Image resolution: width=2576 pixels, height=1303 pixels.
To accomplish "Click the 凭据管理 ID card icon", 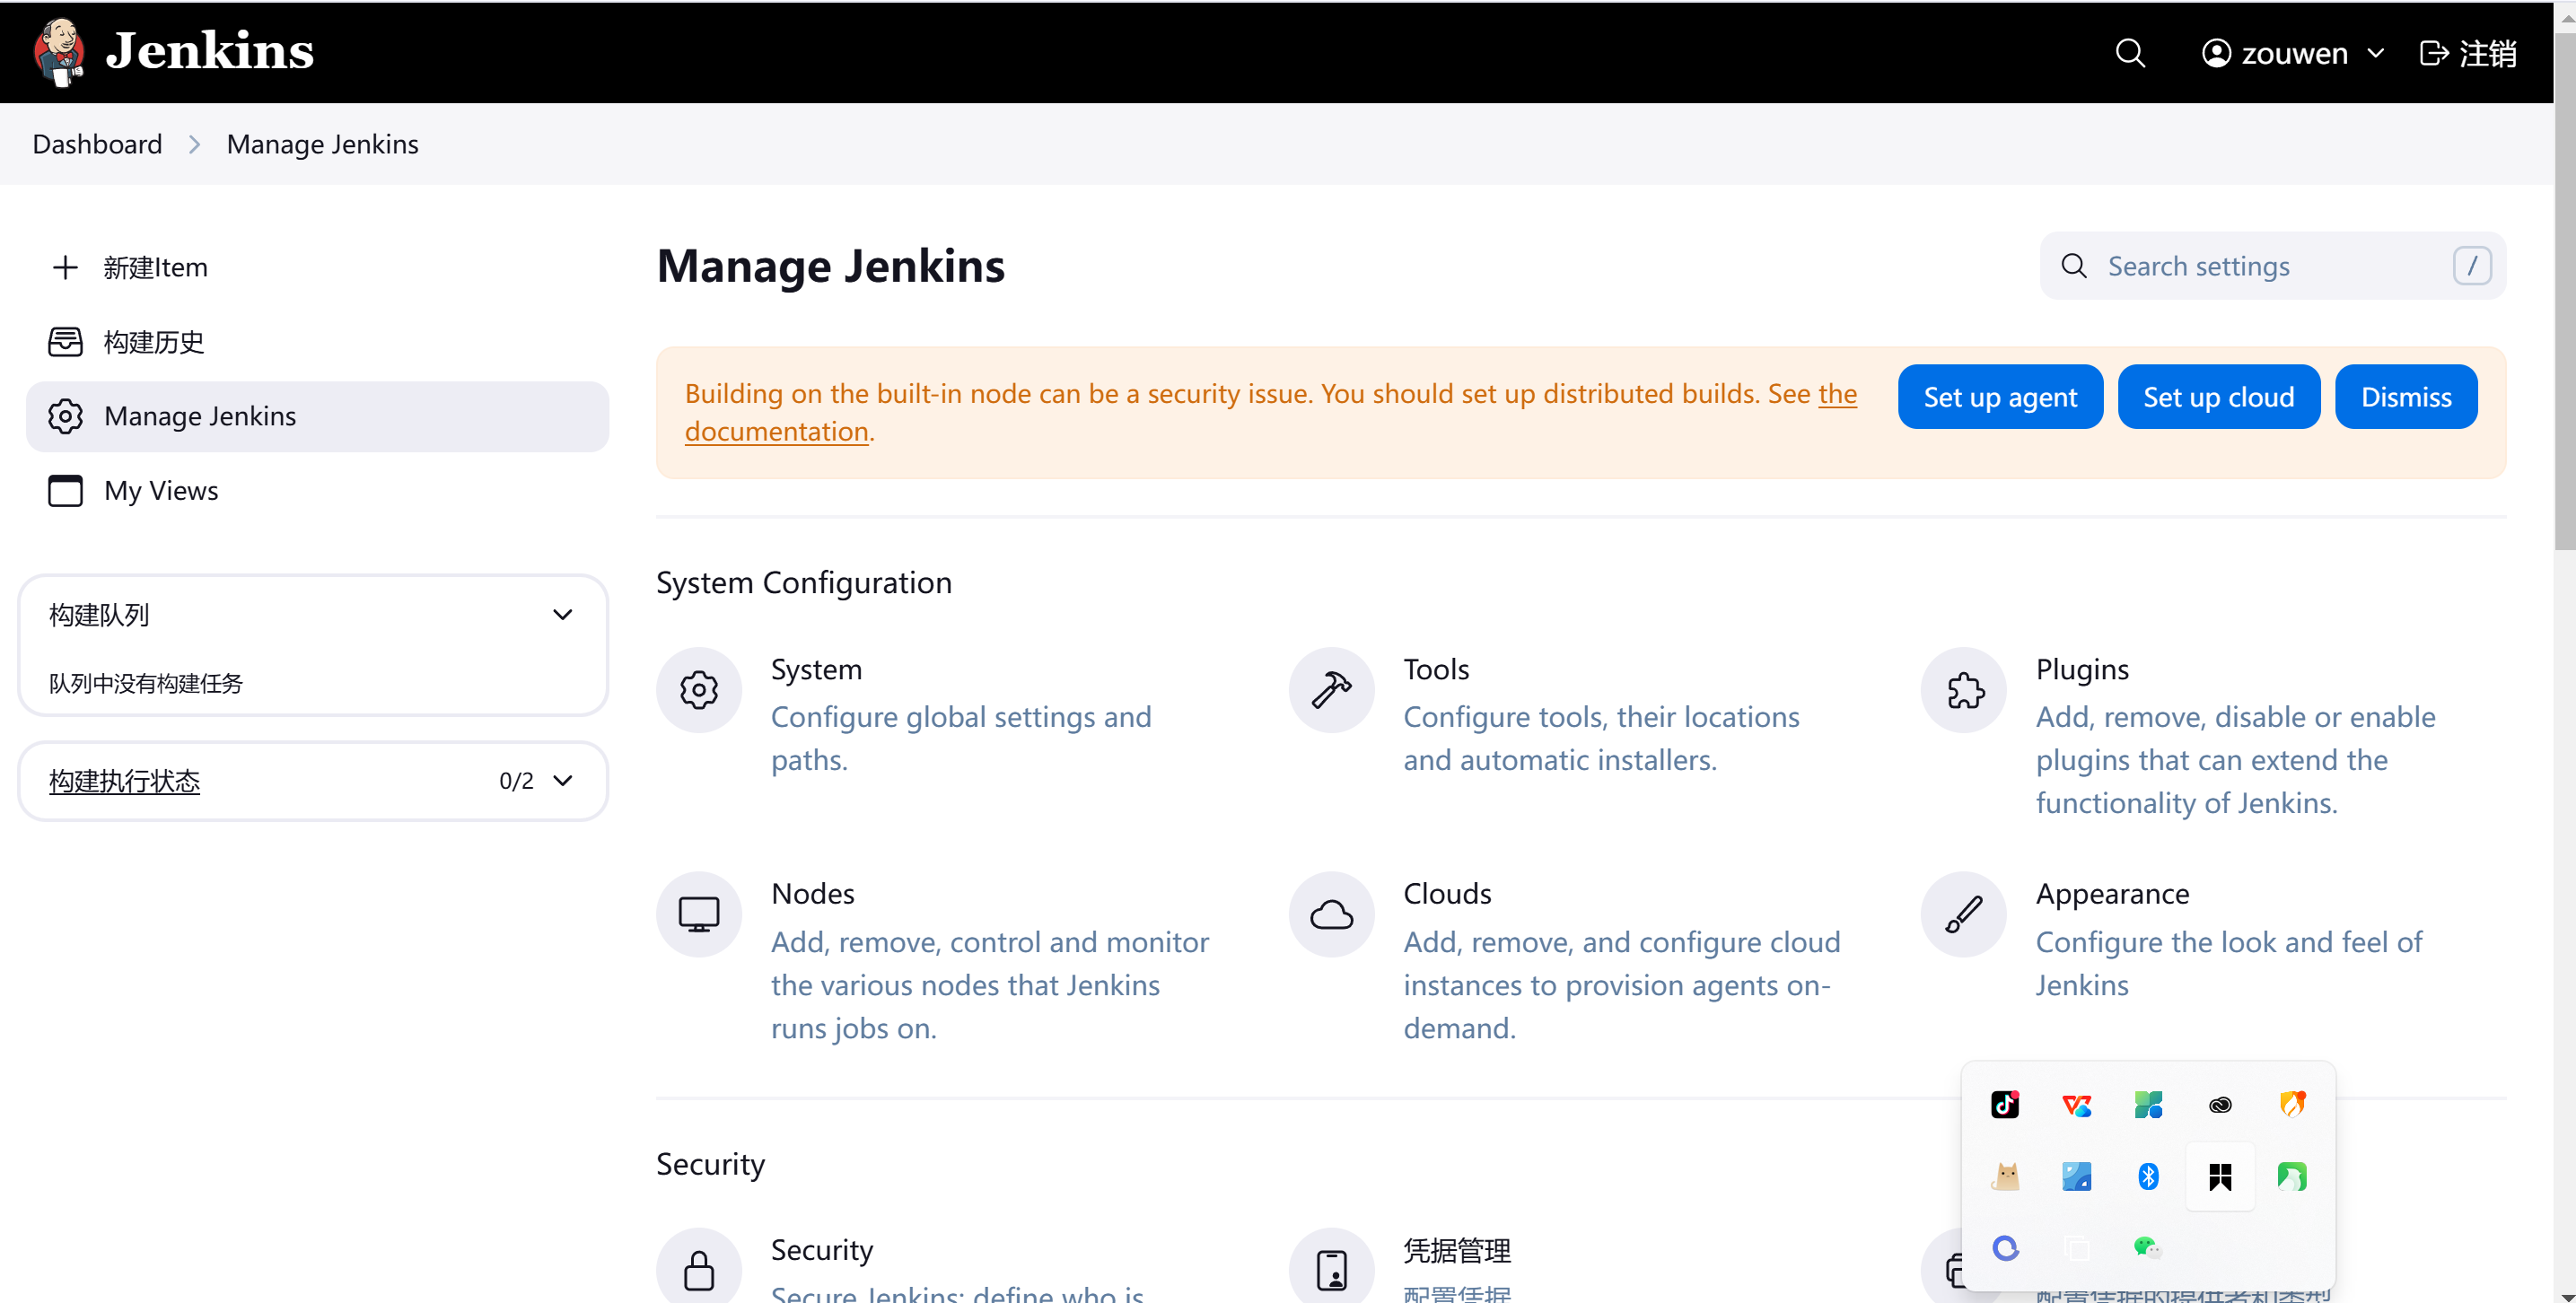I will [1331, 1270].
